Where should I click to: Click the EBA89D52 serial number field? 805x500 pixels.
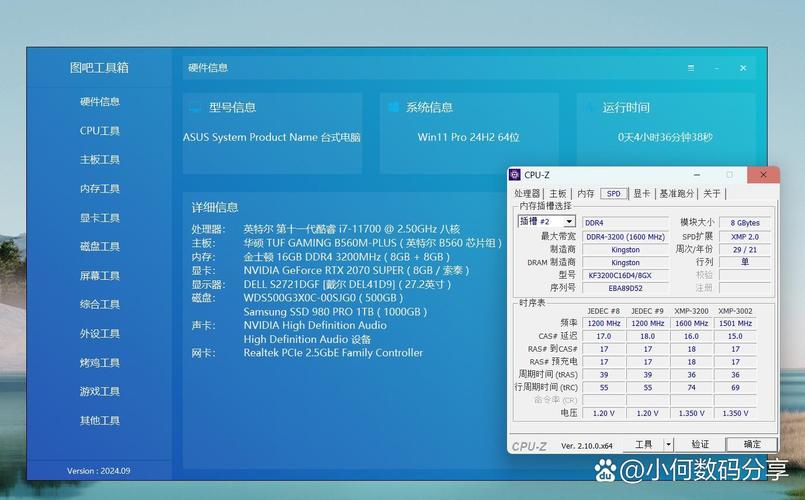click(625, 288)
